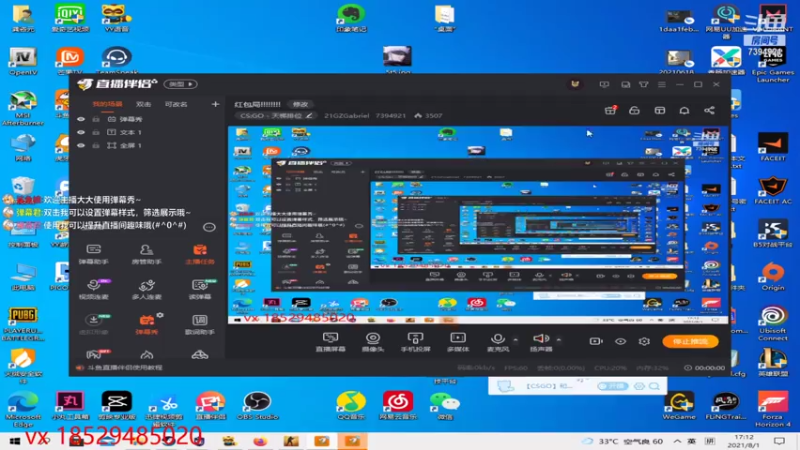Open QQ音乐 desktop shortcut

tap(351, 406)
